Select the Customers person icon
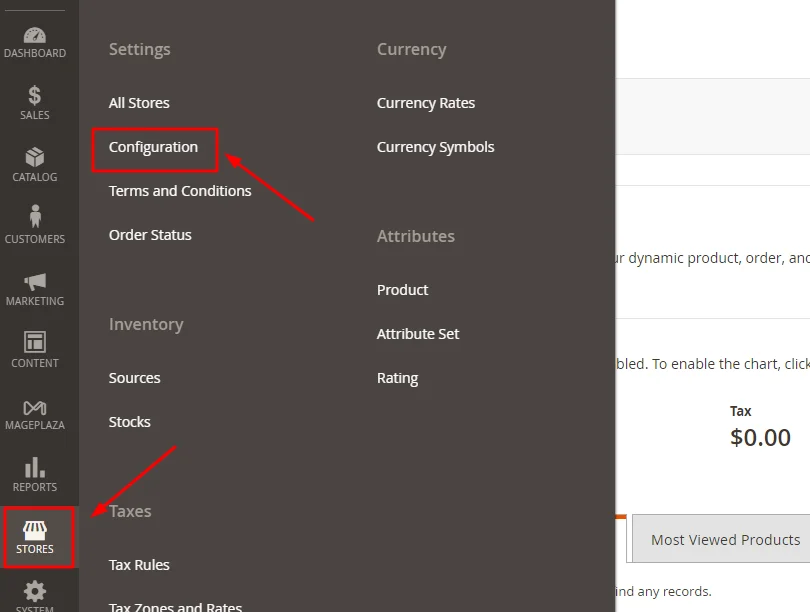This screenshot has height=612, width=810. click(x=35, y=217)
